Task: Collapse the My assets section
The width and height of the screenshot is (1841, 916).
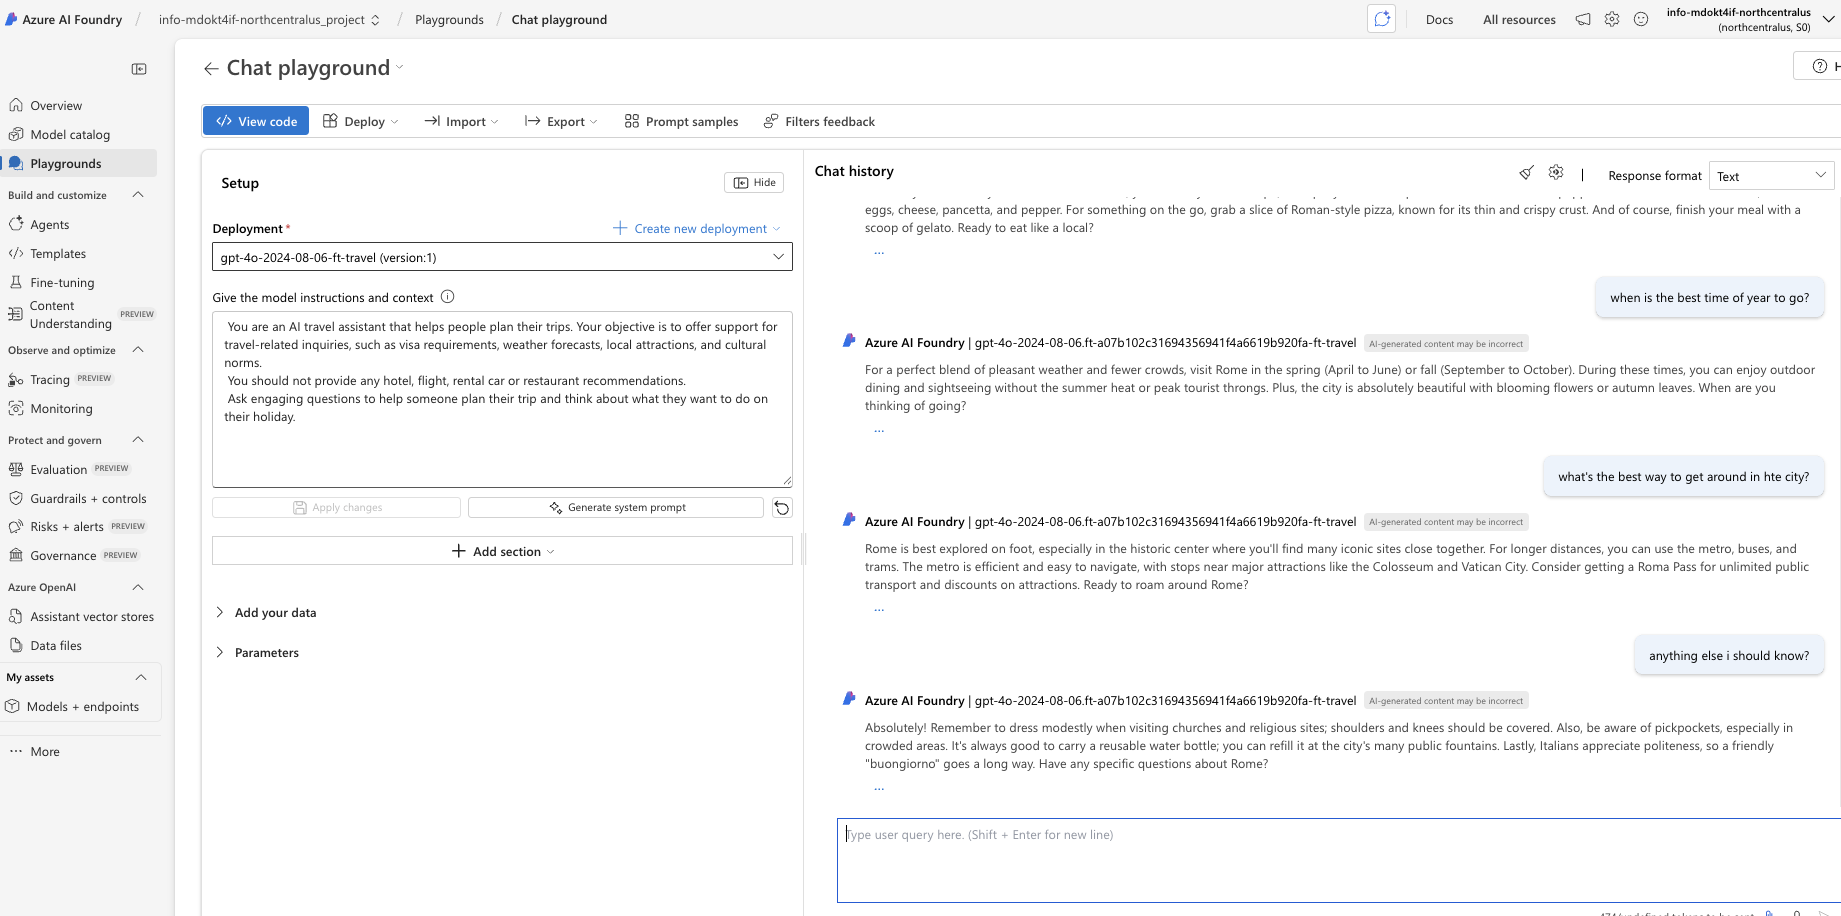Action: click(x=140, y=677)
